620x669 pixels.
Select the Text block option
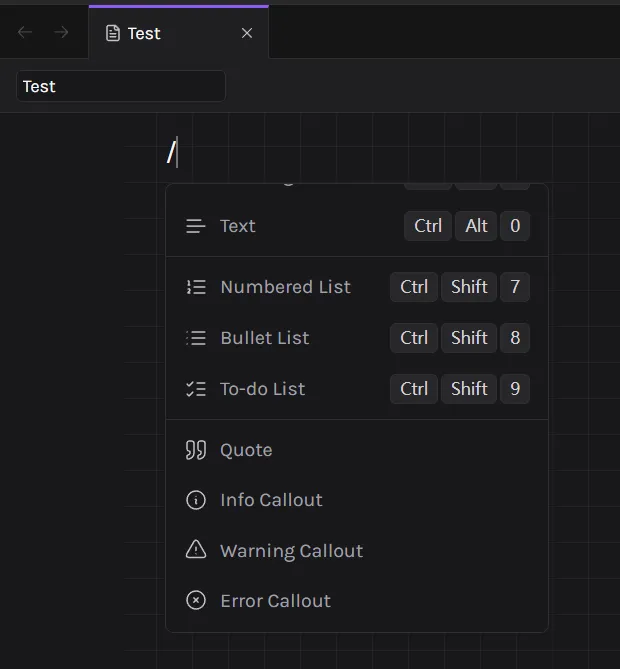pos(238,226)
